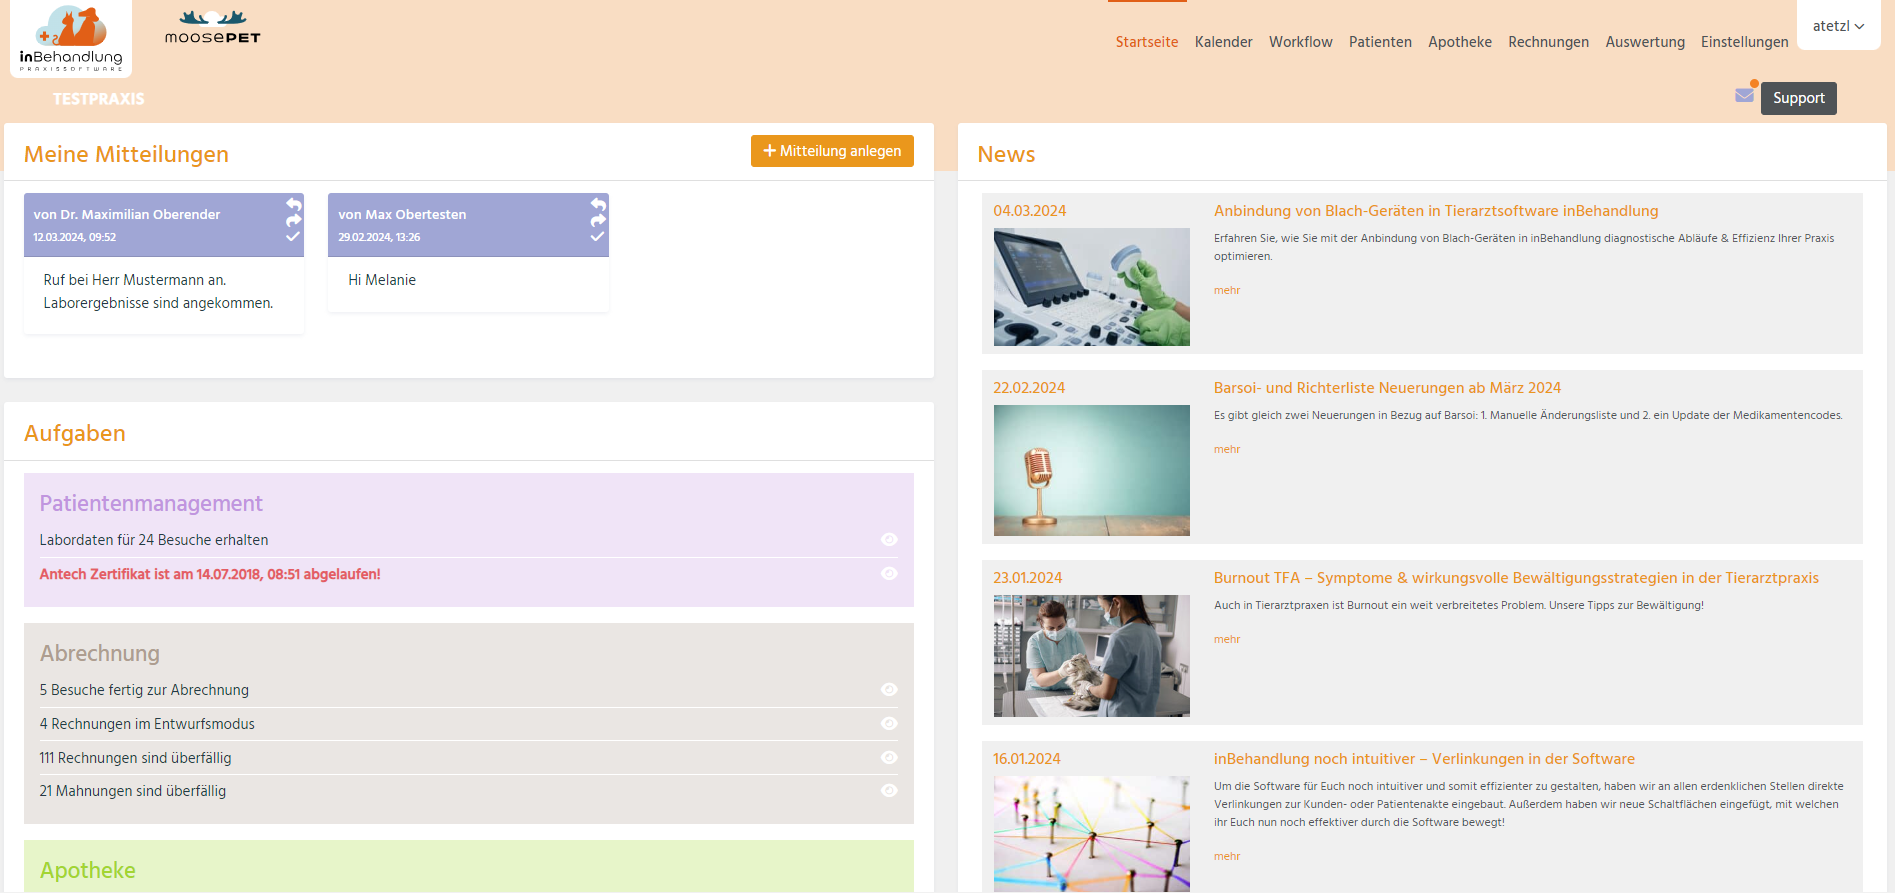Click 5 Besuche fertig zur Abrechnung
The height and width of the screenshot is (893, 1895).
tap(144, 690)
